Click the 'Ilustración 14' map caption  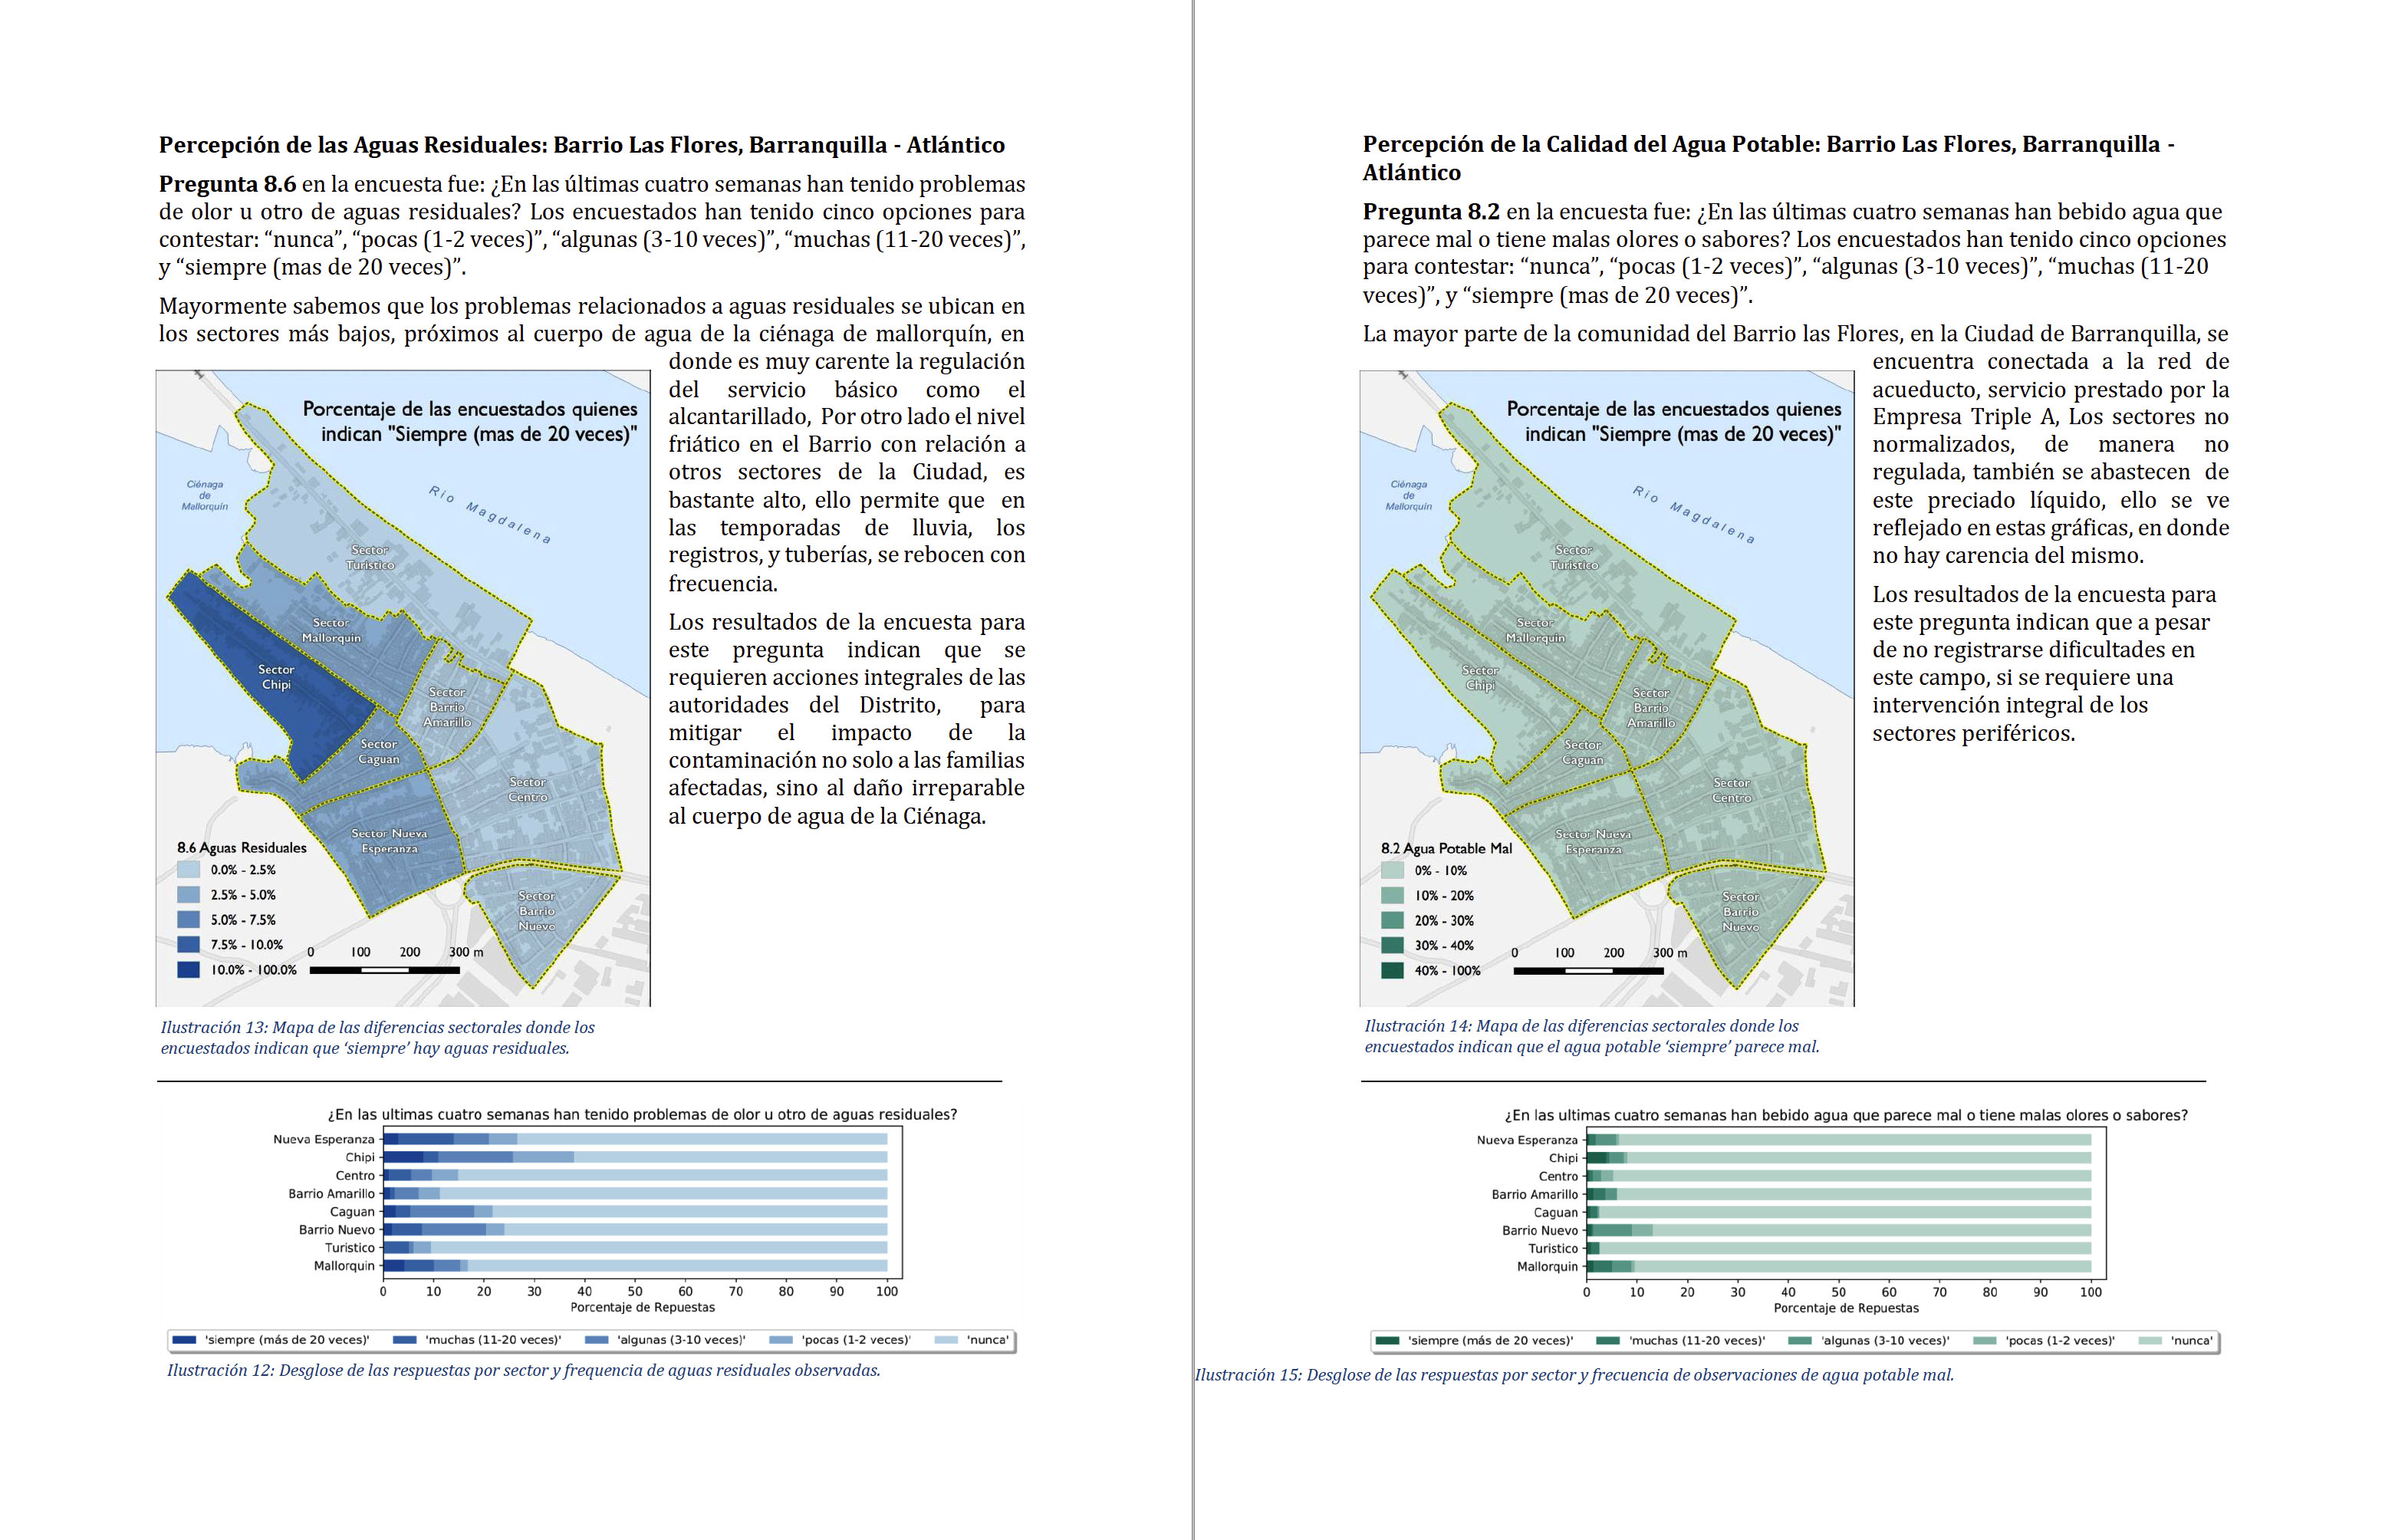tap(1591, 1036)
